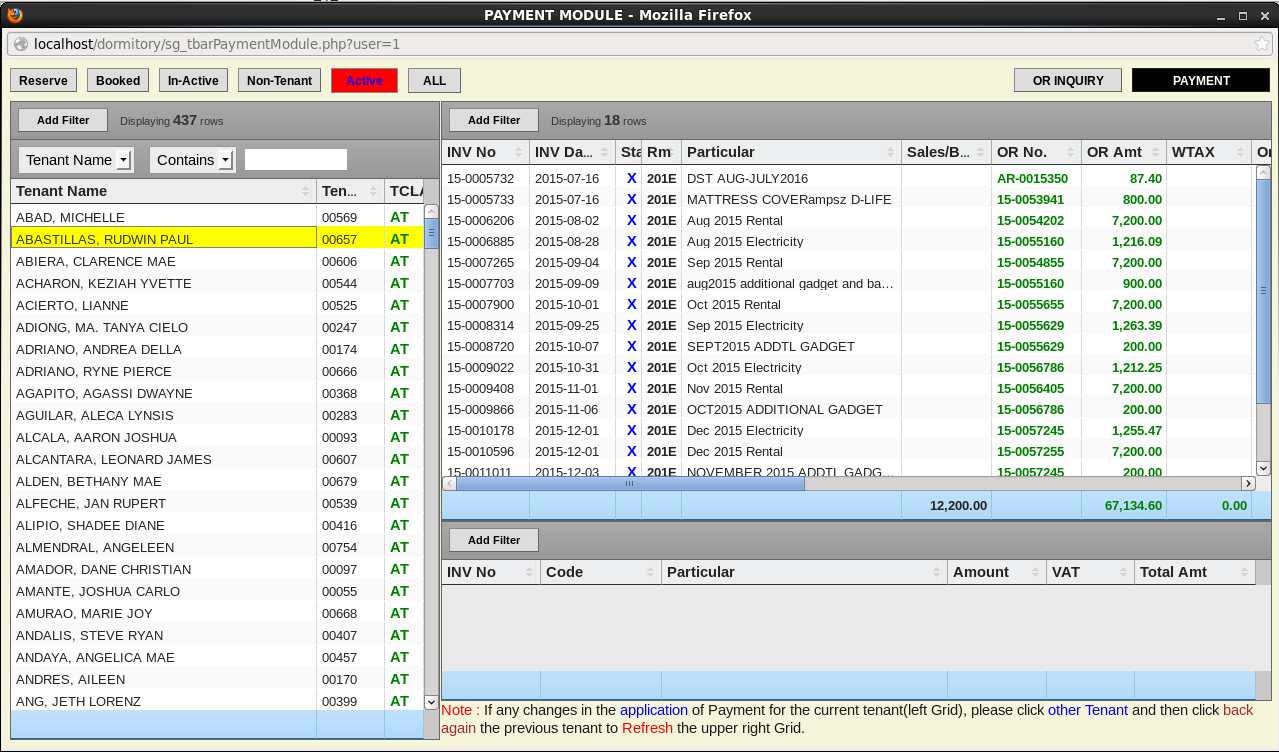Viewport: 1279px width, 753px height.
Task: Select the black PAYMENT tab
Action: (x=1201, y=81)
